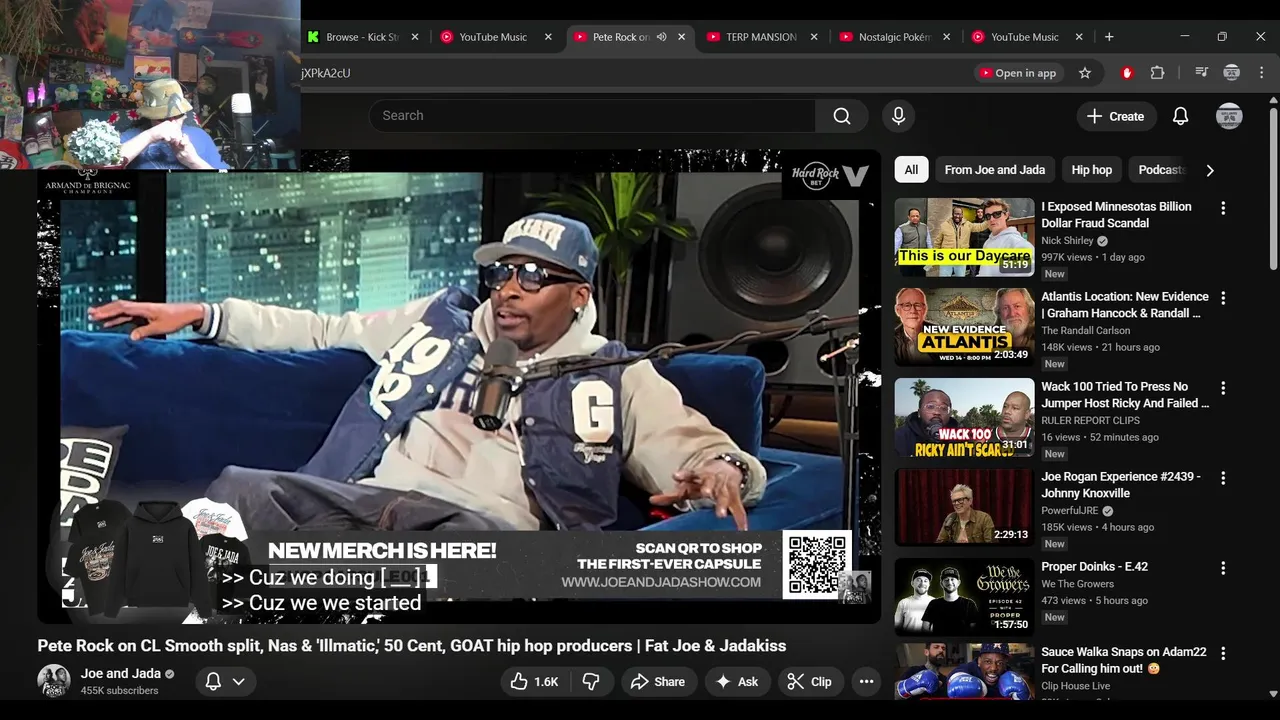Open options for Joe Rogan Experience video
The height and width of the screenshot is (720, 1280).
click(x=1222, y=478)
